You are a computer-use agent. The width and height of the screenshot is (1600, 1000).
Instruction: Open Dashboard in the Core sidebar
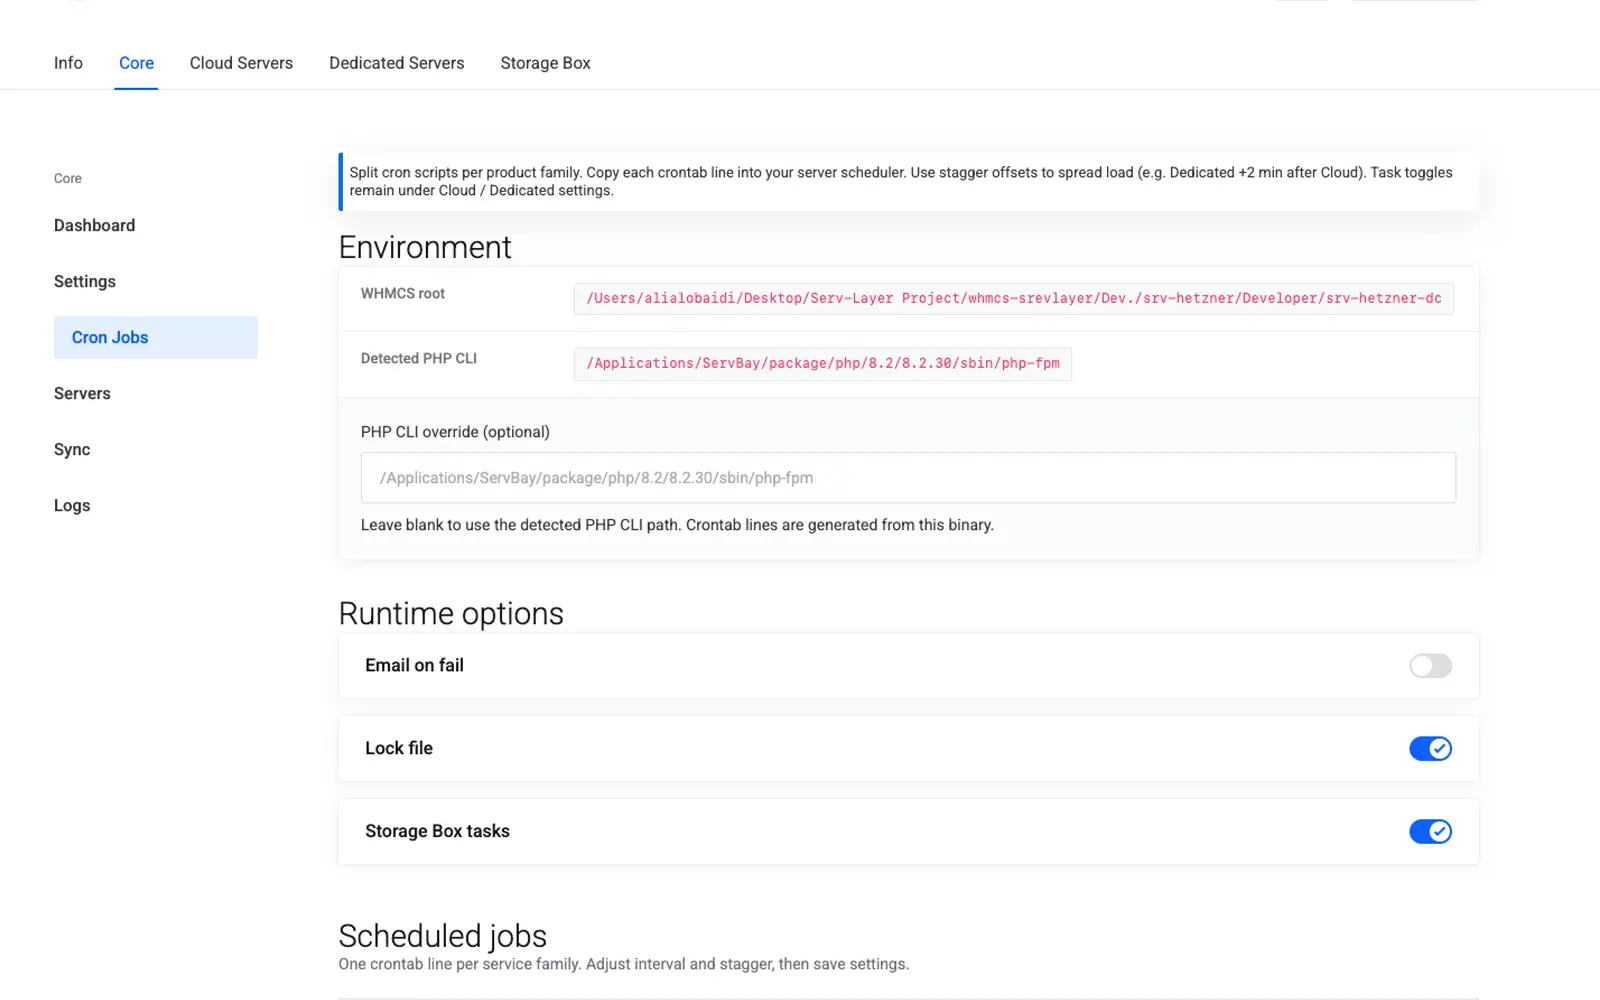pyautogui.click(x=94, y=225)
